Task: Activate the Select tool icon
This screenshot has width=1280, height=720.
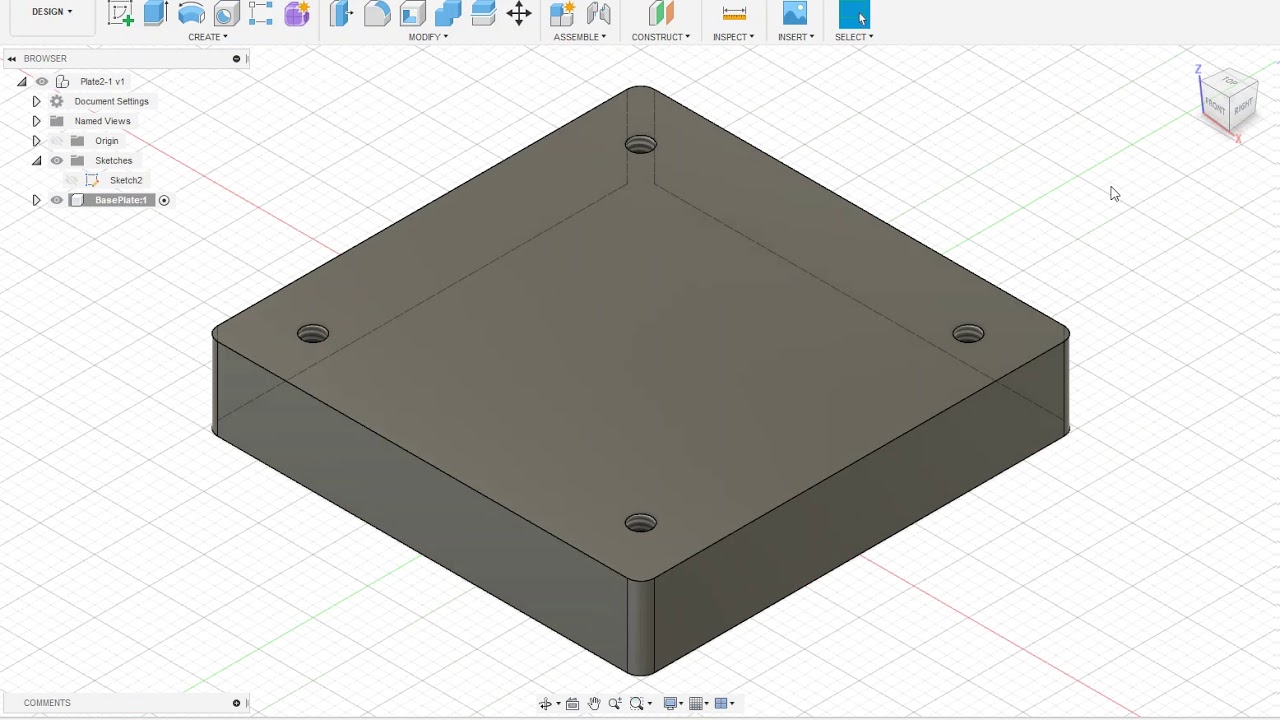Action: (x=854, y=13)
